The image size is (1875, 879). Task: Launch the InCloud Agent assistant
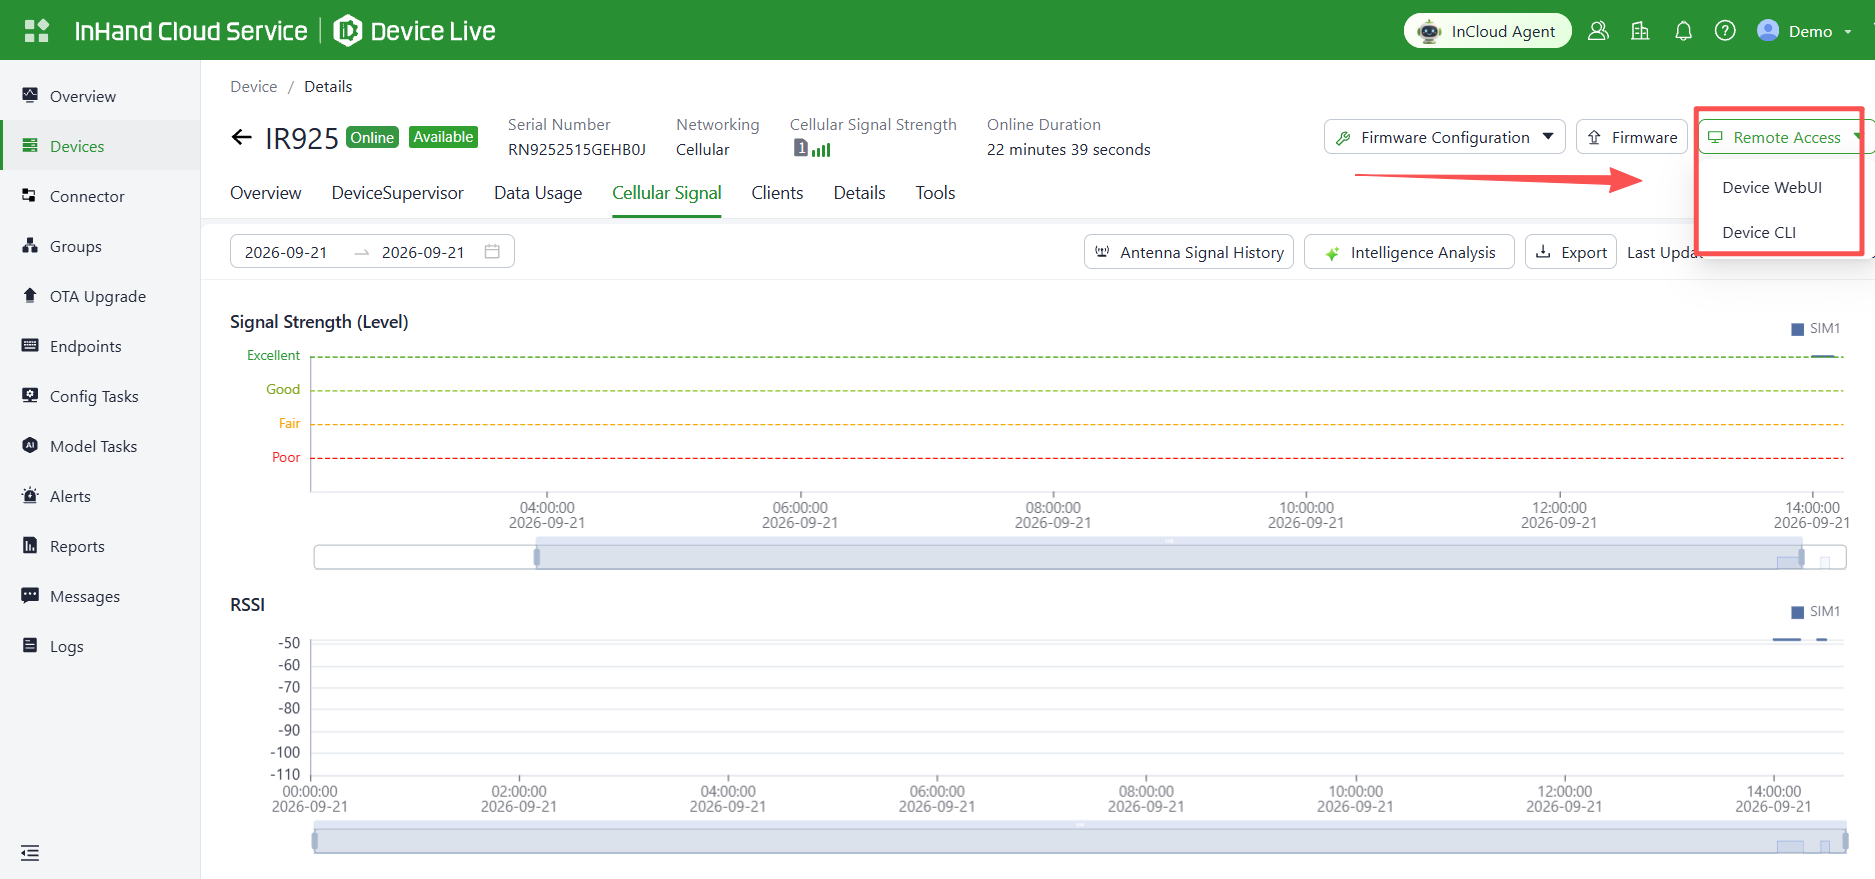point(1488,31)
